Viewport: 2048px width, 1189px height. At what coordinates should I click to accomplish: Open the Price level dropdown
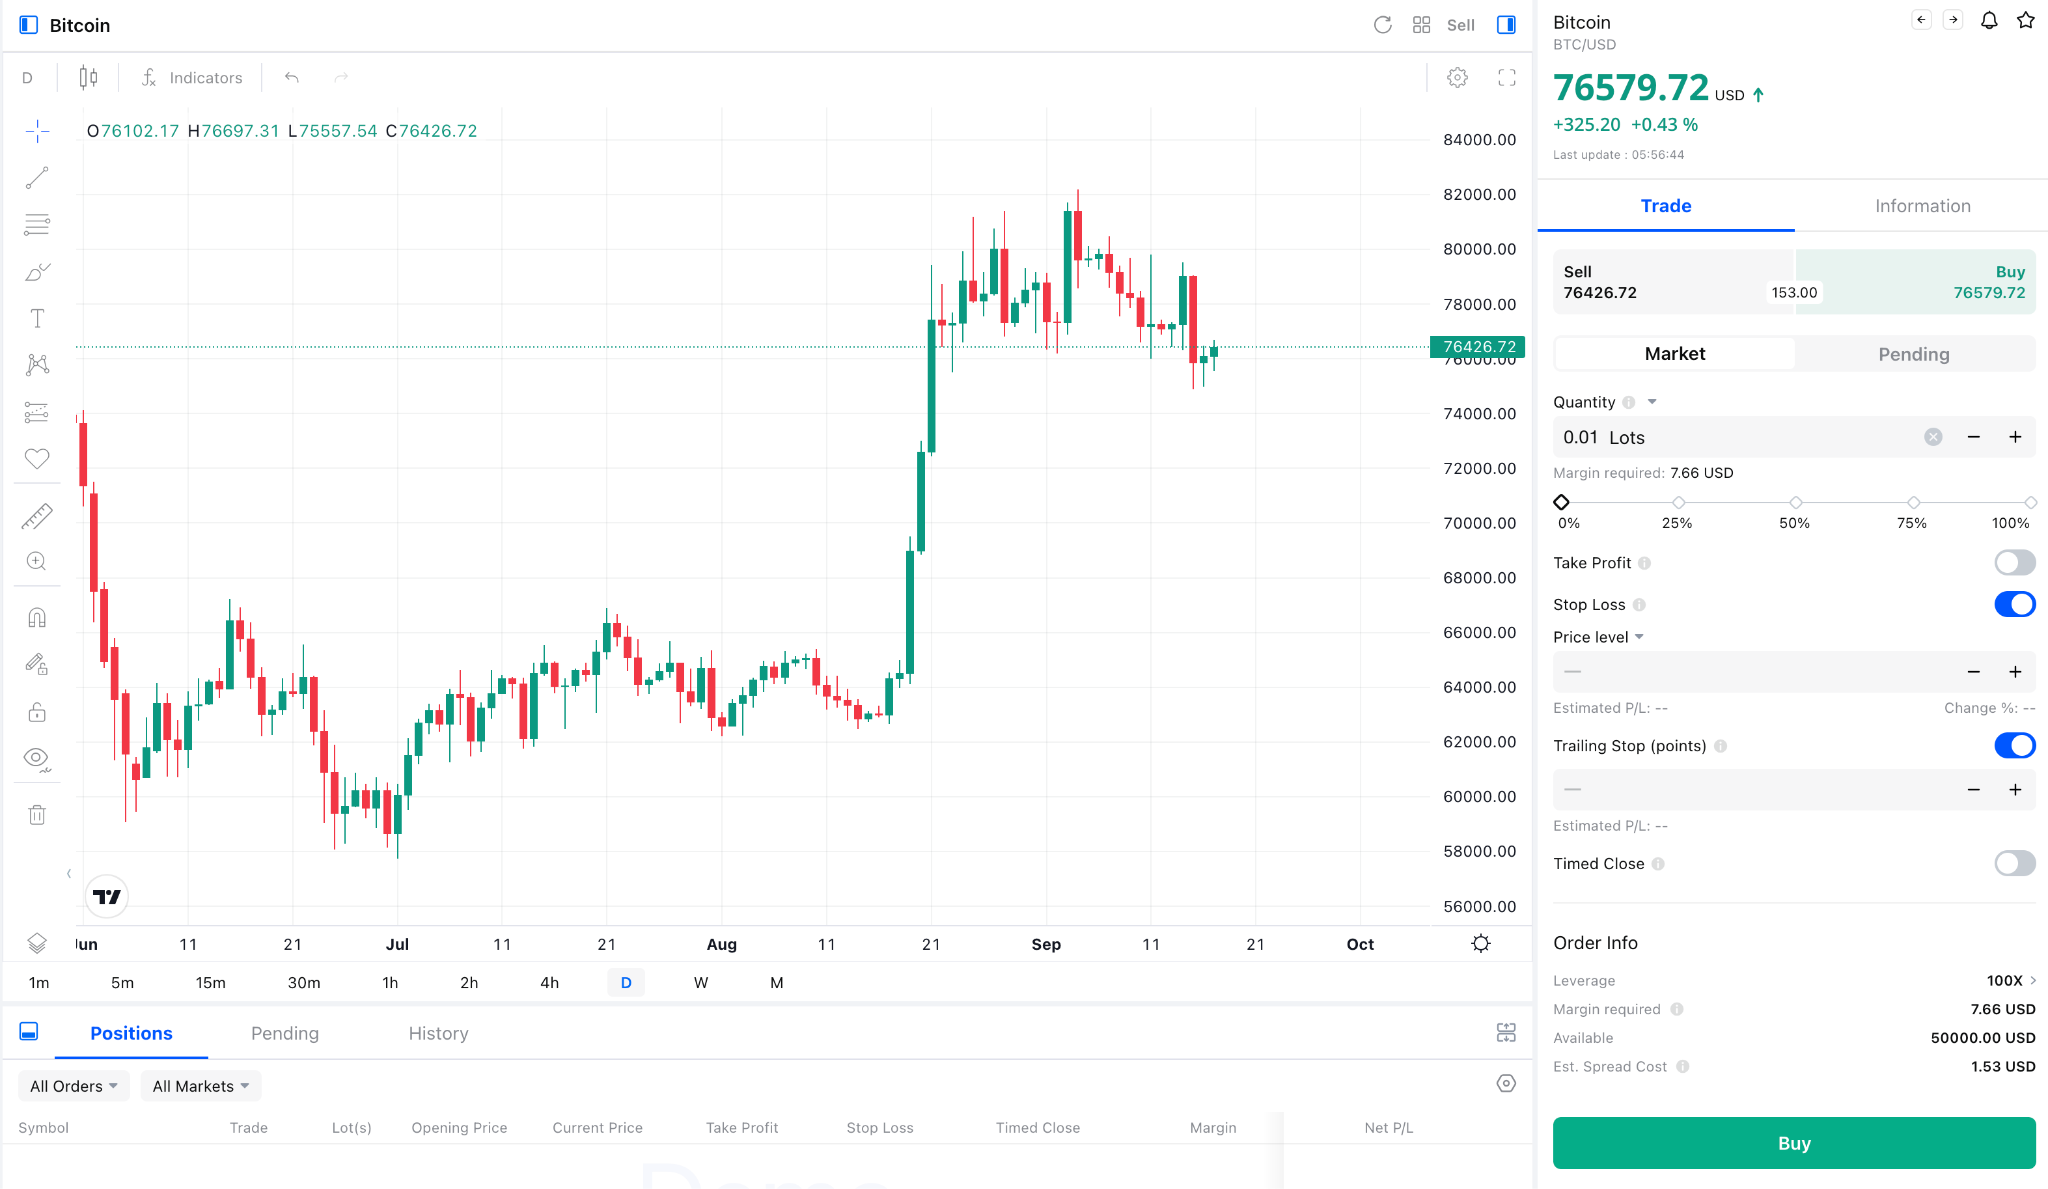click(1598, 637)
